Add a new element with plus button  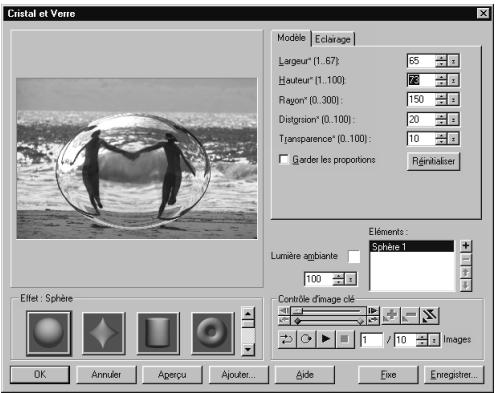click(466, 246)
